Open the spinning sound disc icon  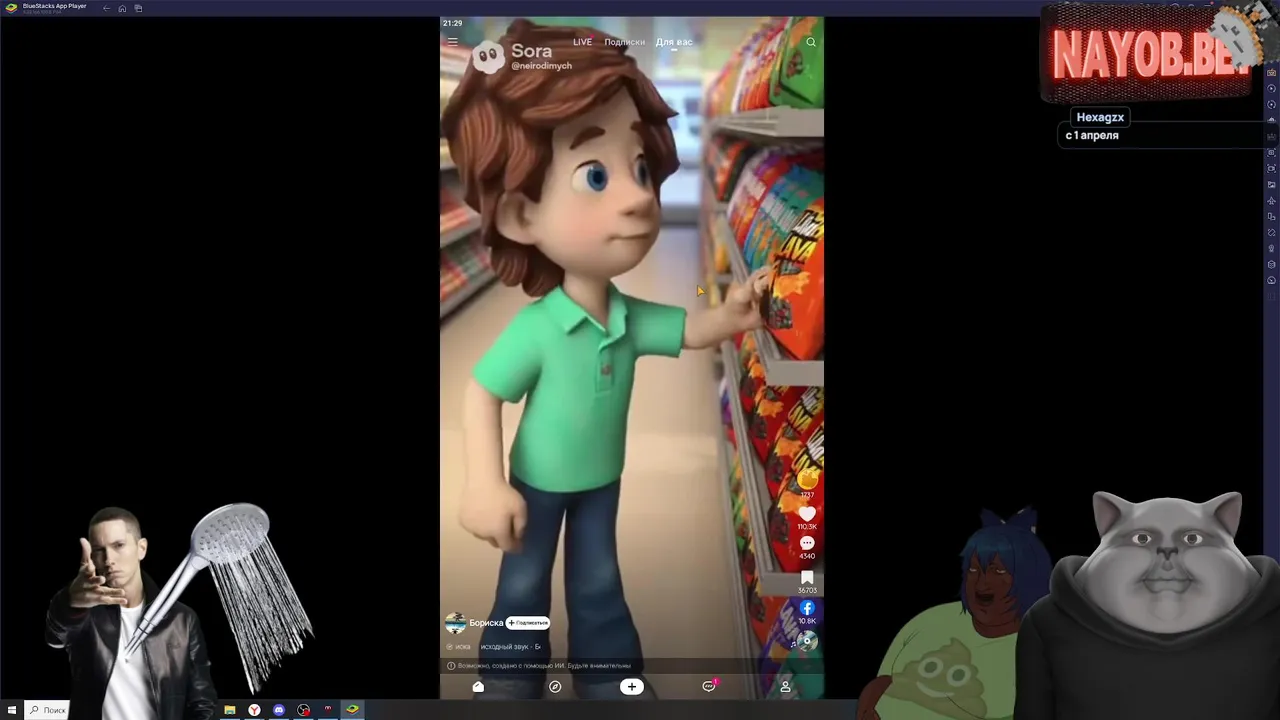tap(807, 641)
